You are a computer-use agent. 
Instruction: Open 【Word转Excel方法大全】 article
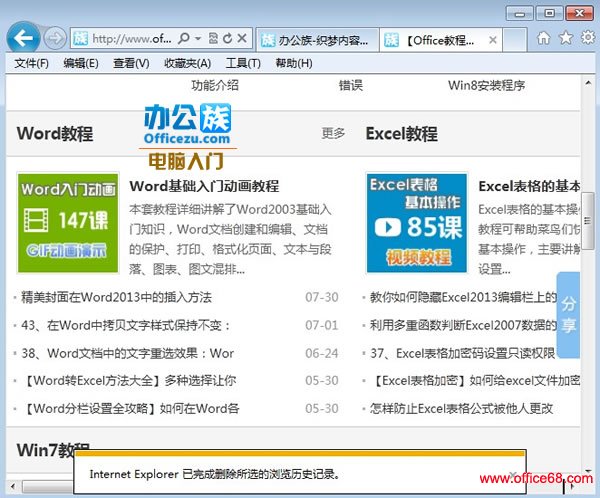point(129,381)
